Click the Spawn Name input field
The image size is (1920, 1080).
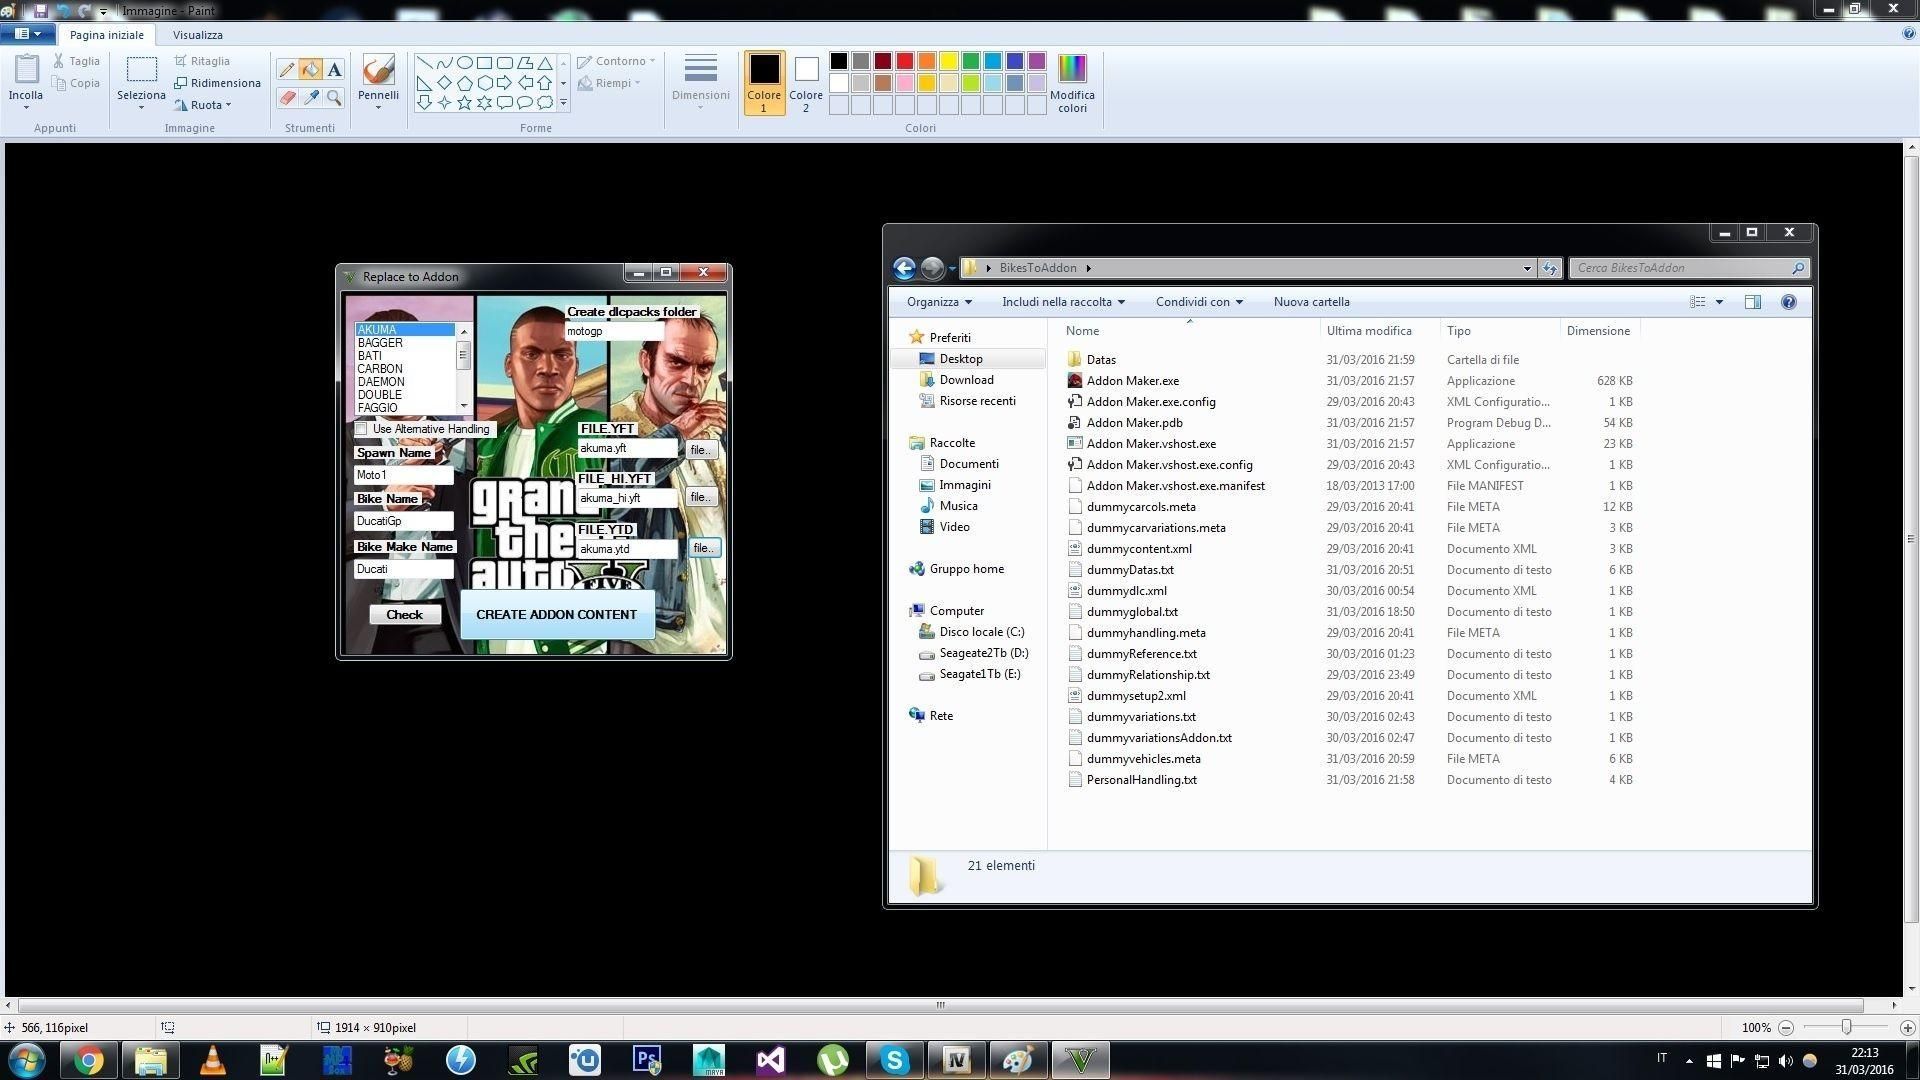pos(403,475)
